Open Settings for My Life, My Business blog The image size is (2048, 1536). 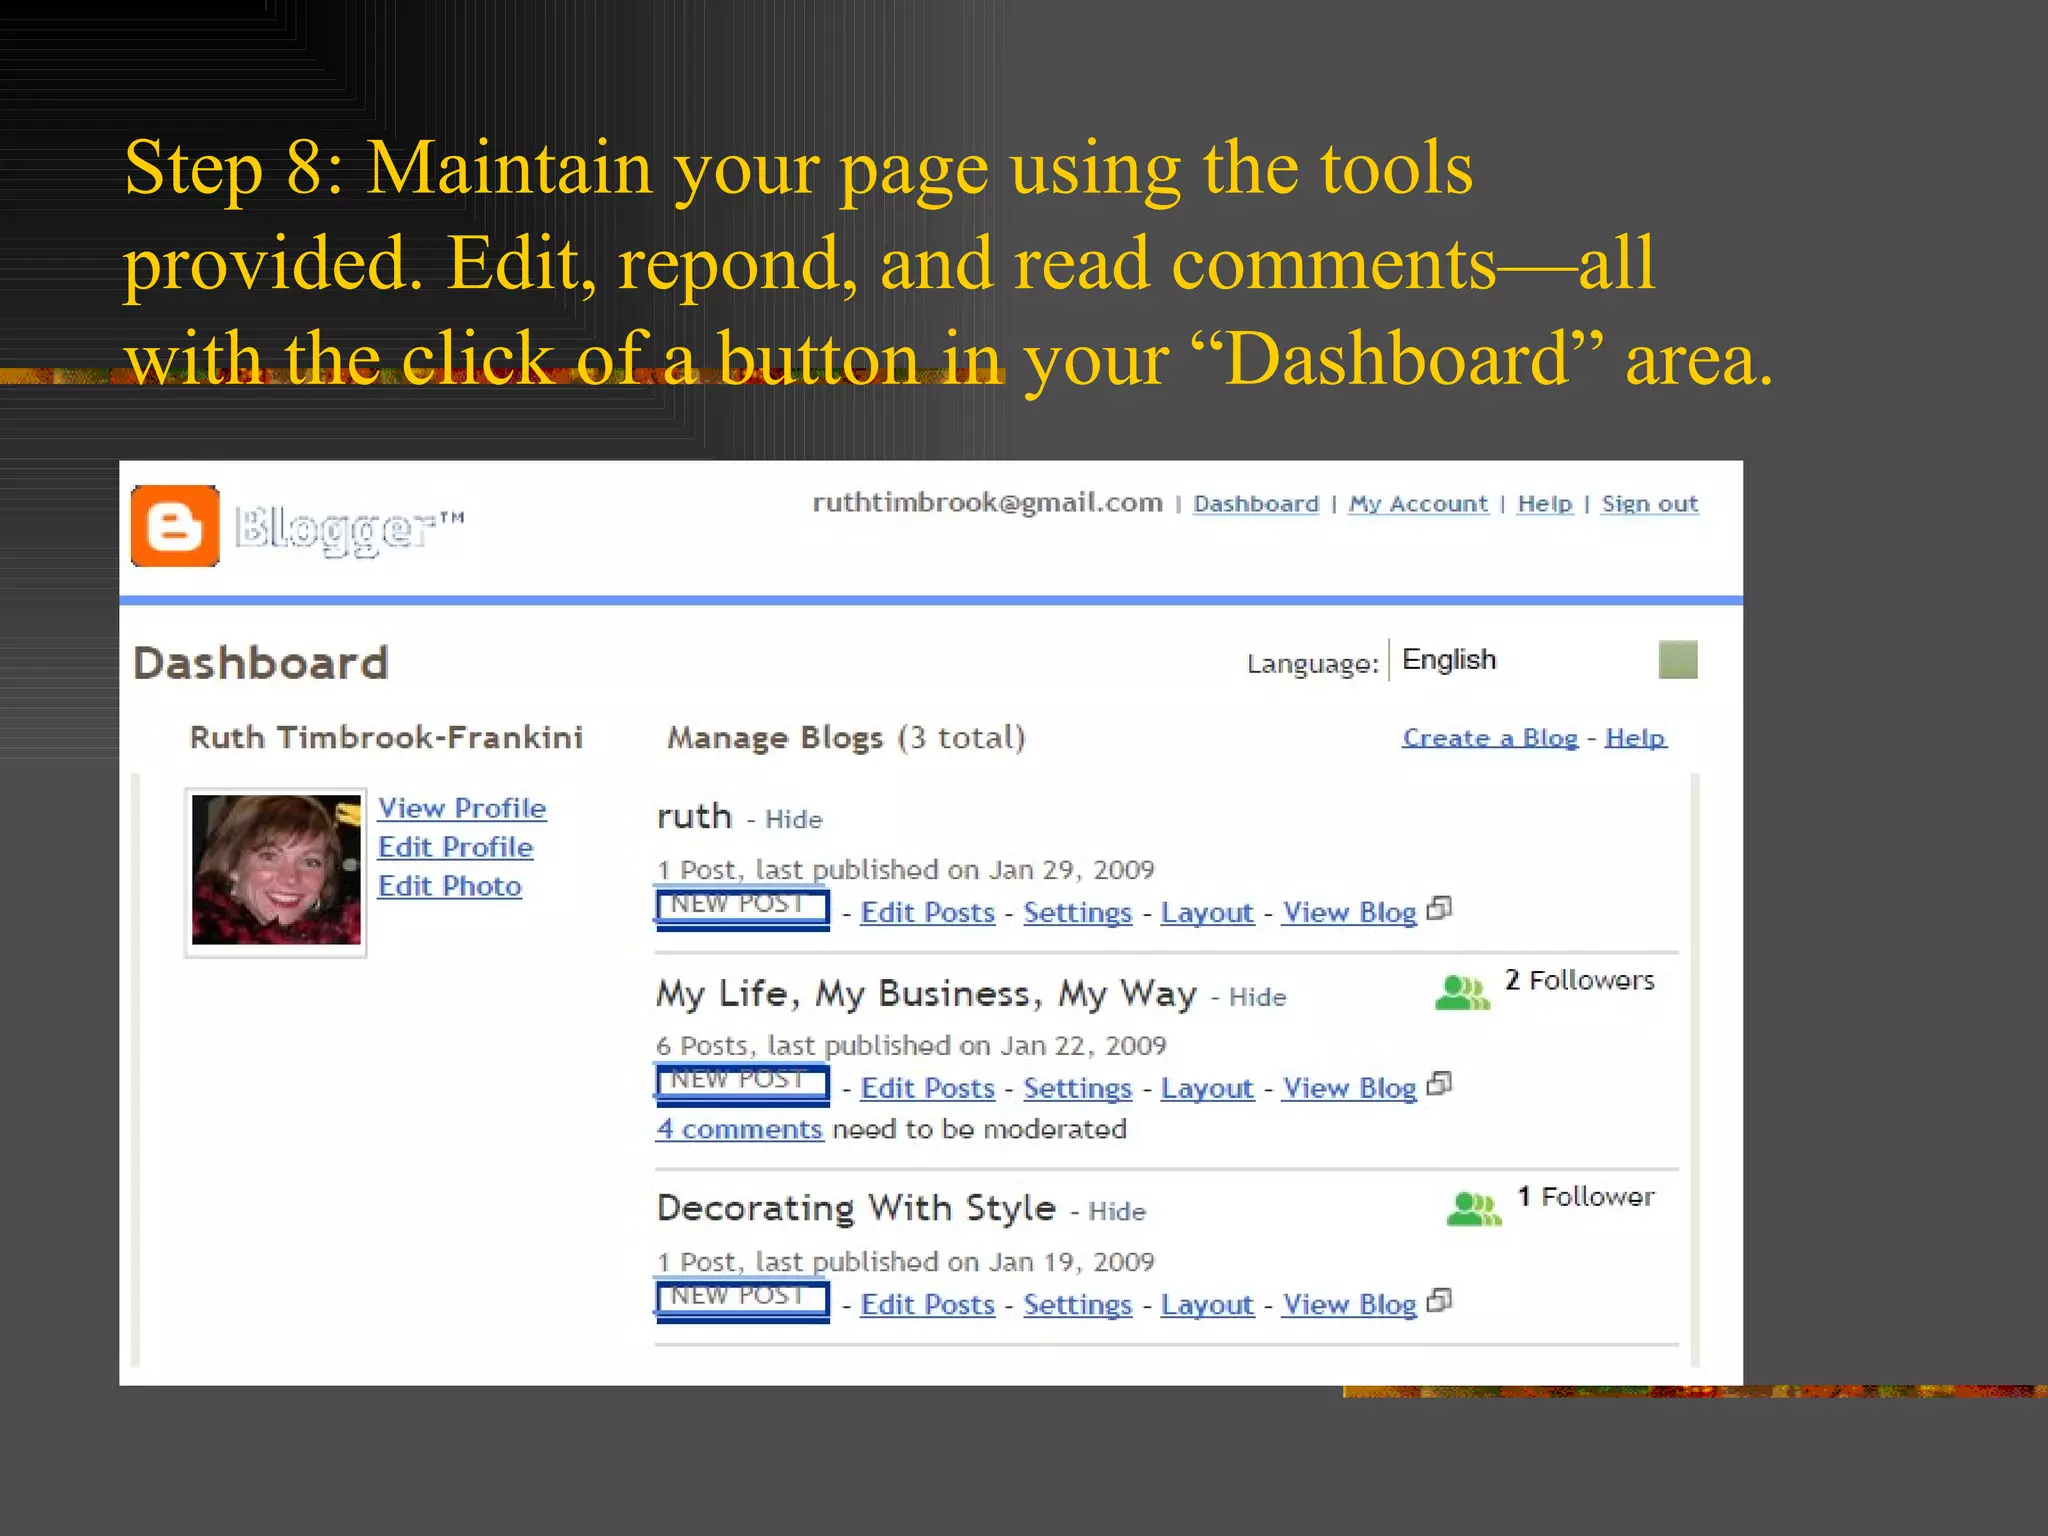[x=1078, y=1088]
